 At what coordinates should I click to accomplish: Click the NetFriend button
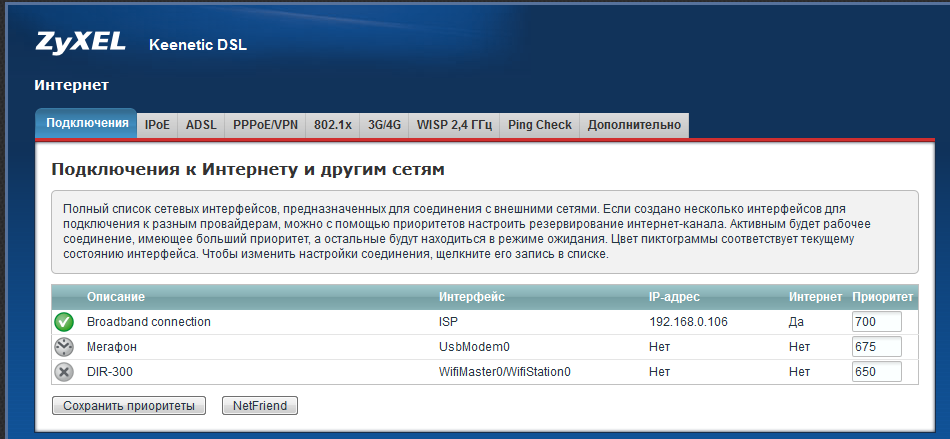tap(259, 406)
